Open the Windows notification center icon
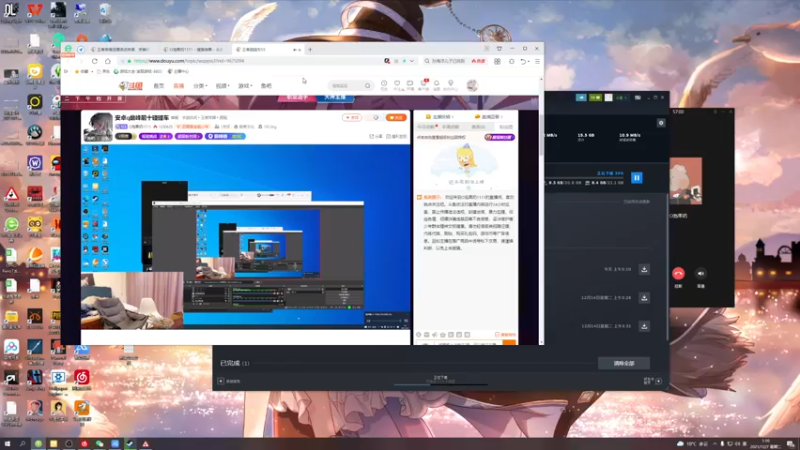This screenshot has height=450, width=800. click(790, 444)
